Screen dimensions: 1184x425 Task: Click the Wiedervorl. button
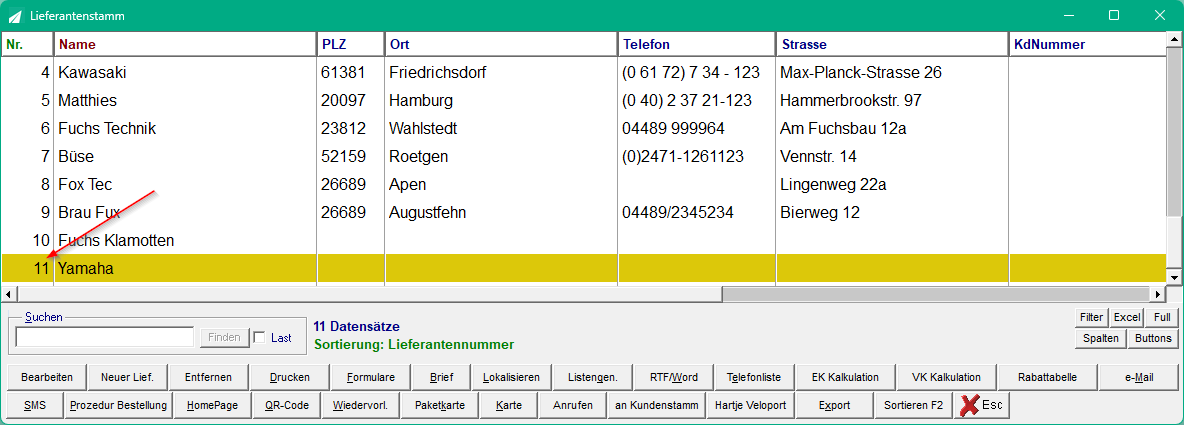(x=360, y=405)
